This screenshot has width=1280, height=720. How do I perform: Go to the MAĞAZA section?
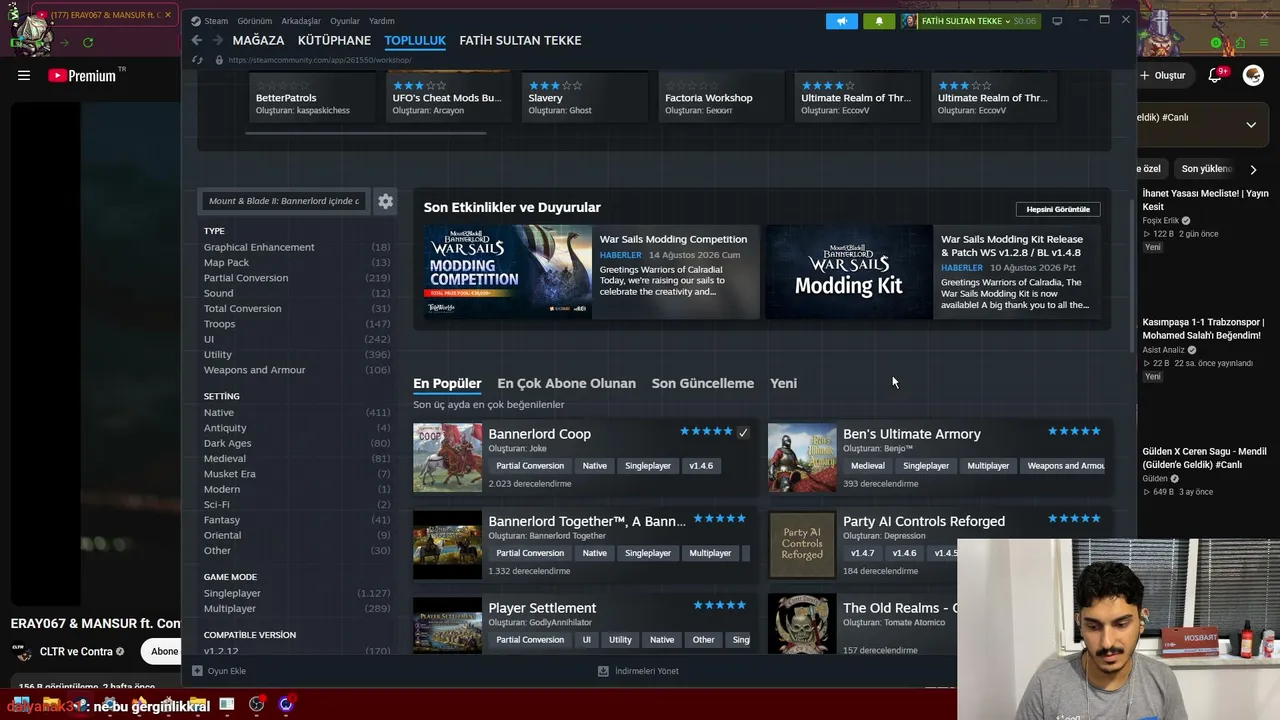pyautogui.click(x=258, y=40)
